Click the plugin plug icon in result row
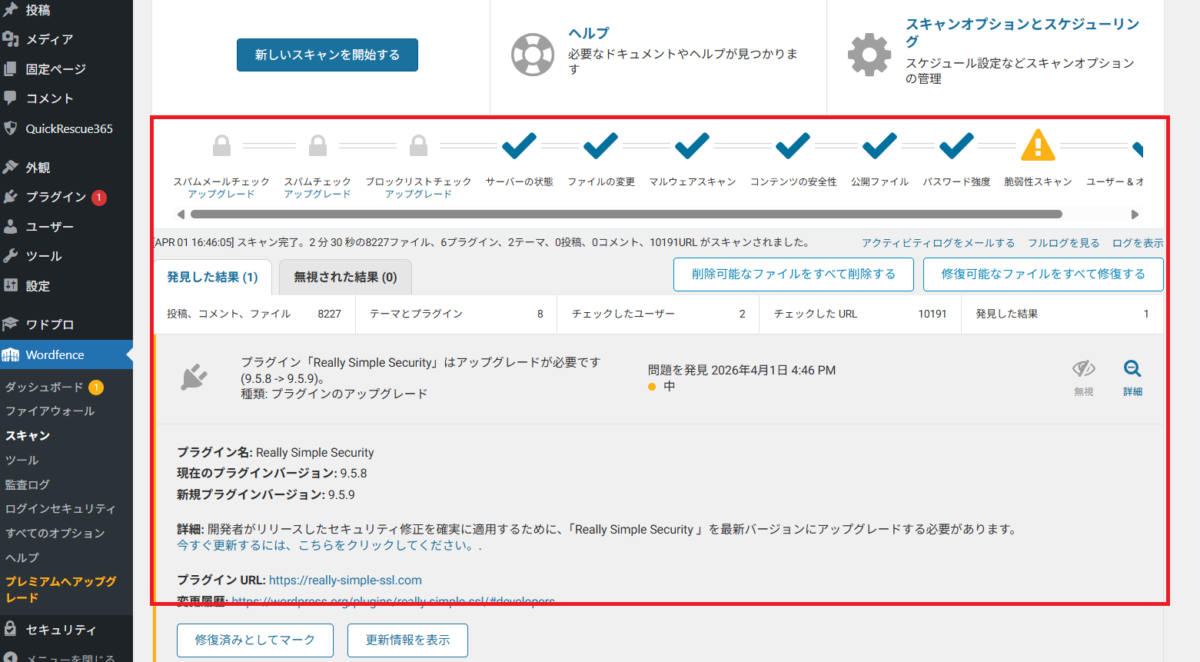The image size is (1200, 662). [x=195, y=376]
